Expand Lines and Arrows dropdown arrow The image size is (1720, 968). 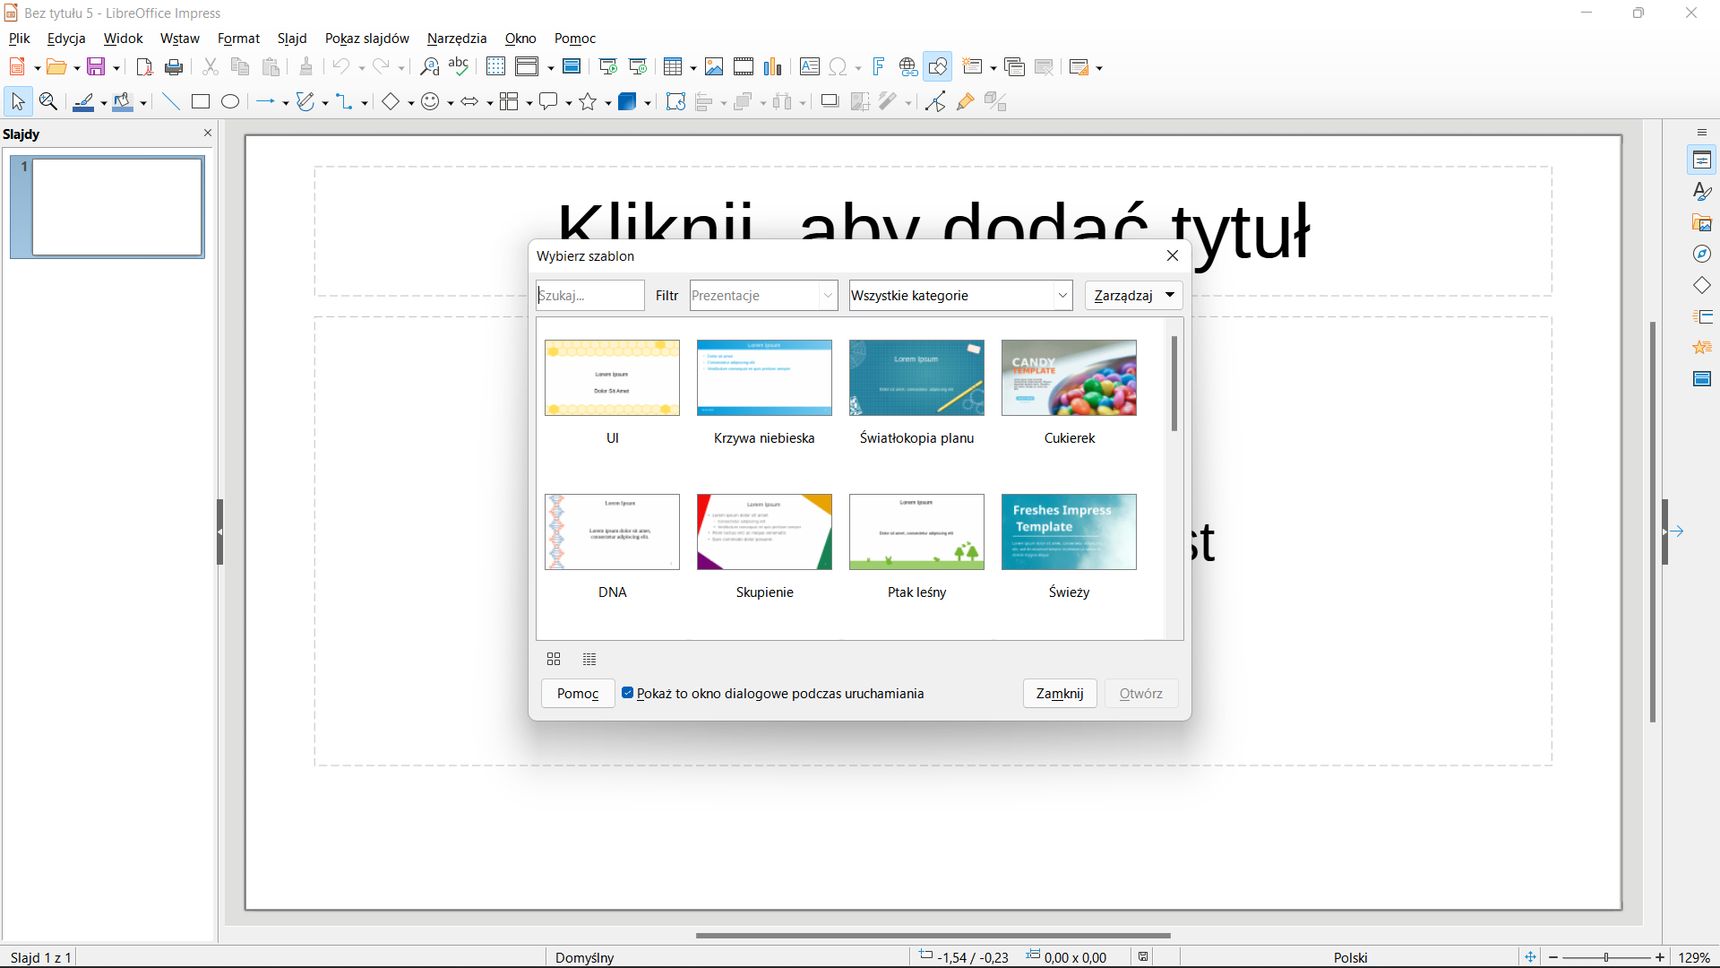click(x=285, y=103)
